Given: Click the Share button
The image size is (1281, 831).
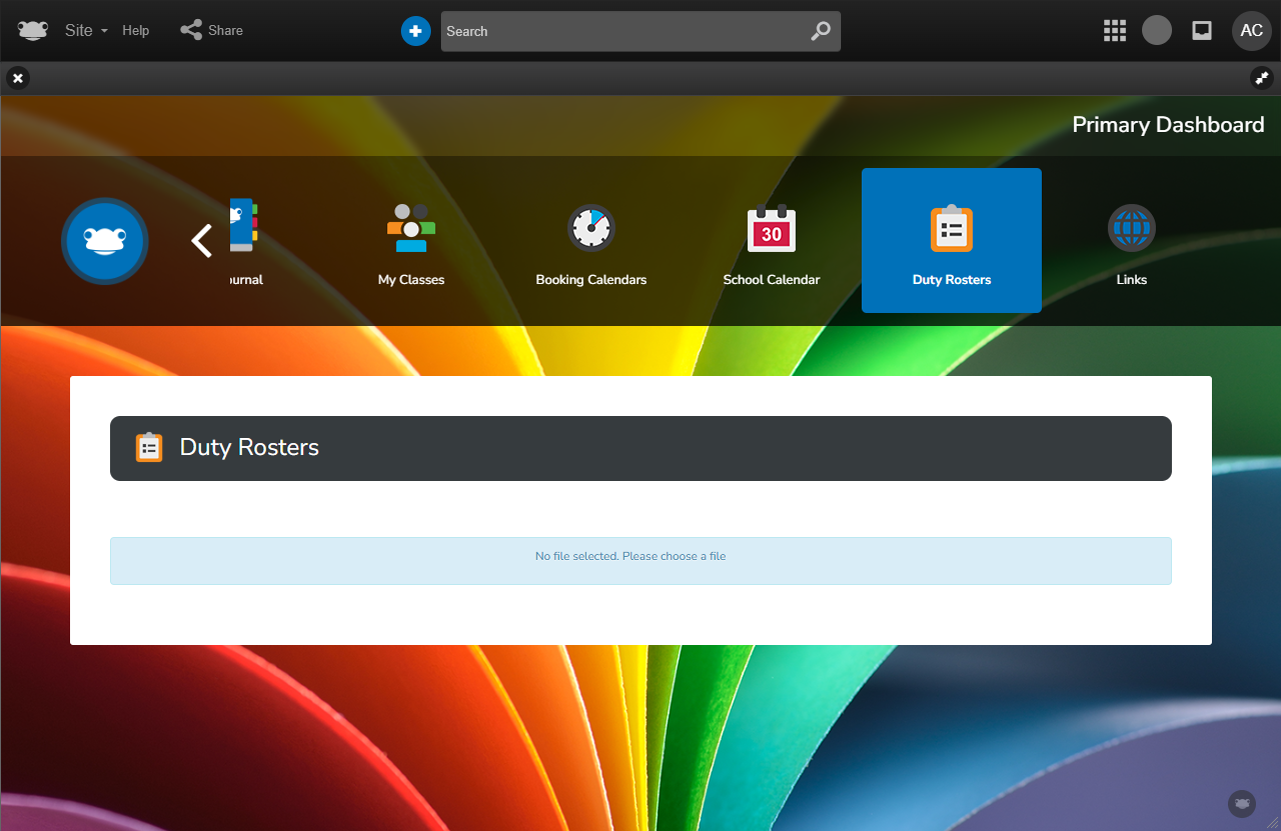Looking at the screenshot, I should click(212, 30).
